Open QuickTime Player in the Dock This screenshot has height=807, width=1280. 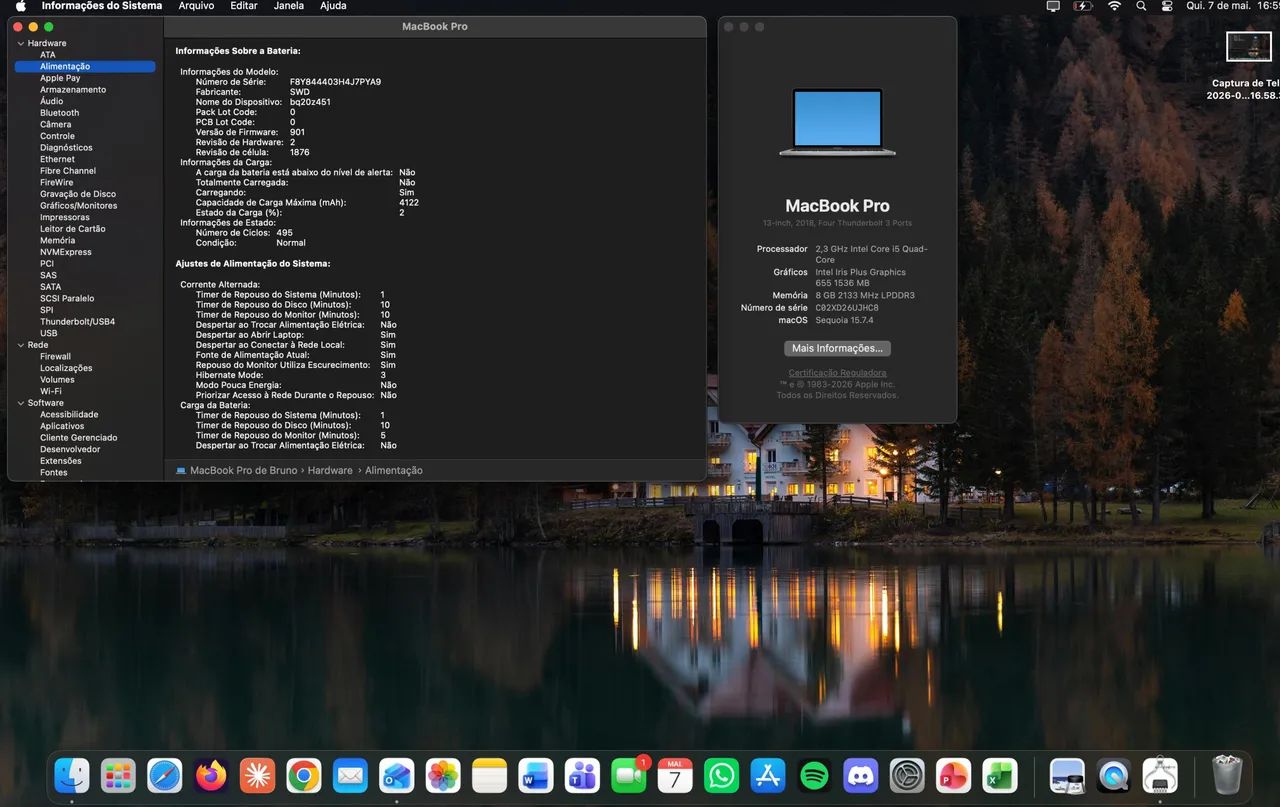pos(1113,776)
